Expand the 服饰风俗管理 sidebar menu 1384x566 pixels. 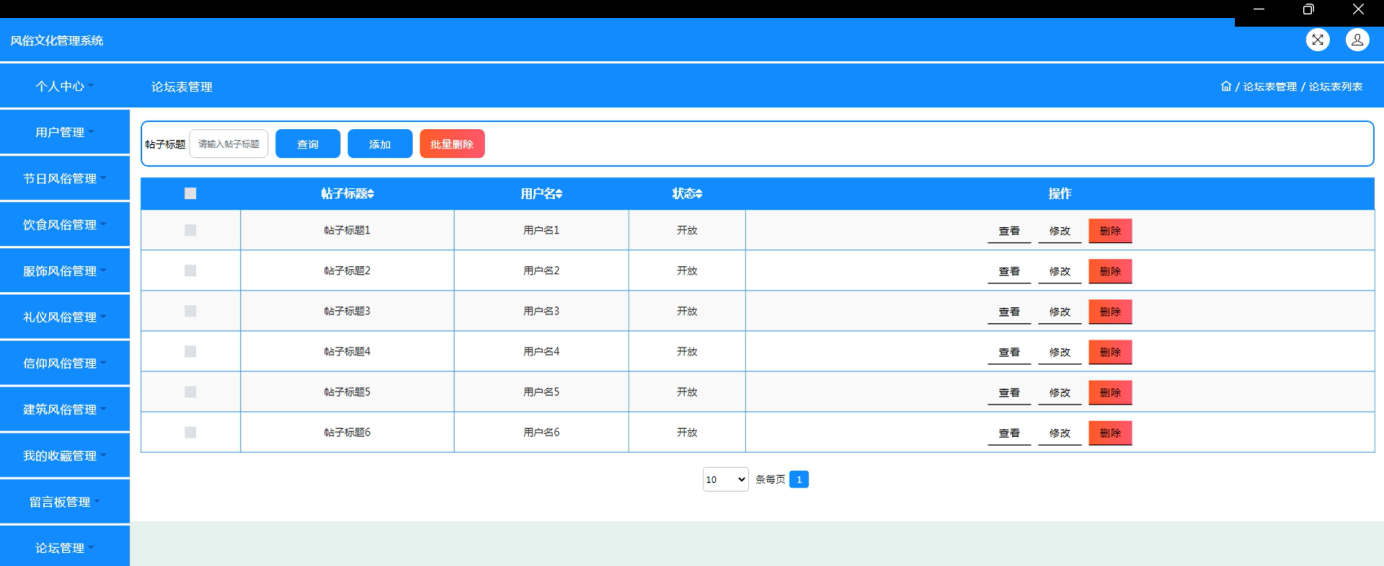pos(65,270)
